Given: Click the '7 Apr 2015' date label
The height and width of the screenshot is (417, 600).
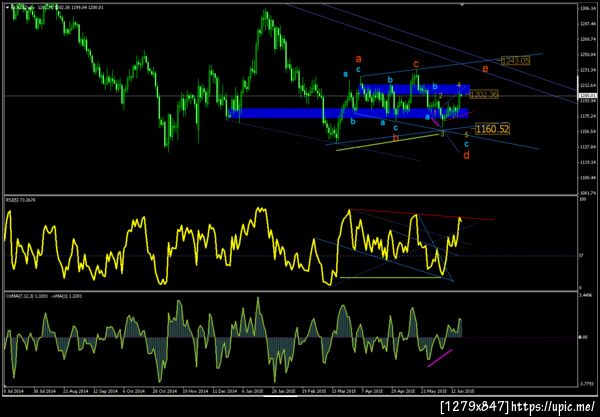Looking at the screenshot, I should pyautogui.click(x=372, y=391).
